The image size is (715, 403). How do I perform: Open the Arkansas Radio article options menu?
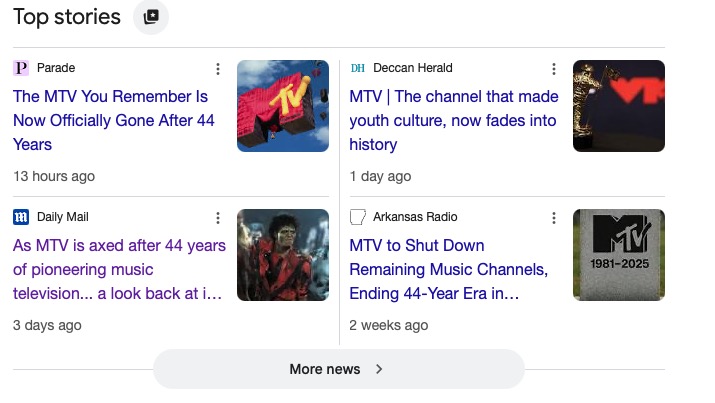pyautogui.click(x=553, y=218)
